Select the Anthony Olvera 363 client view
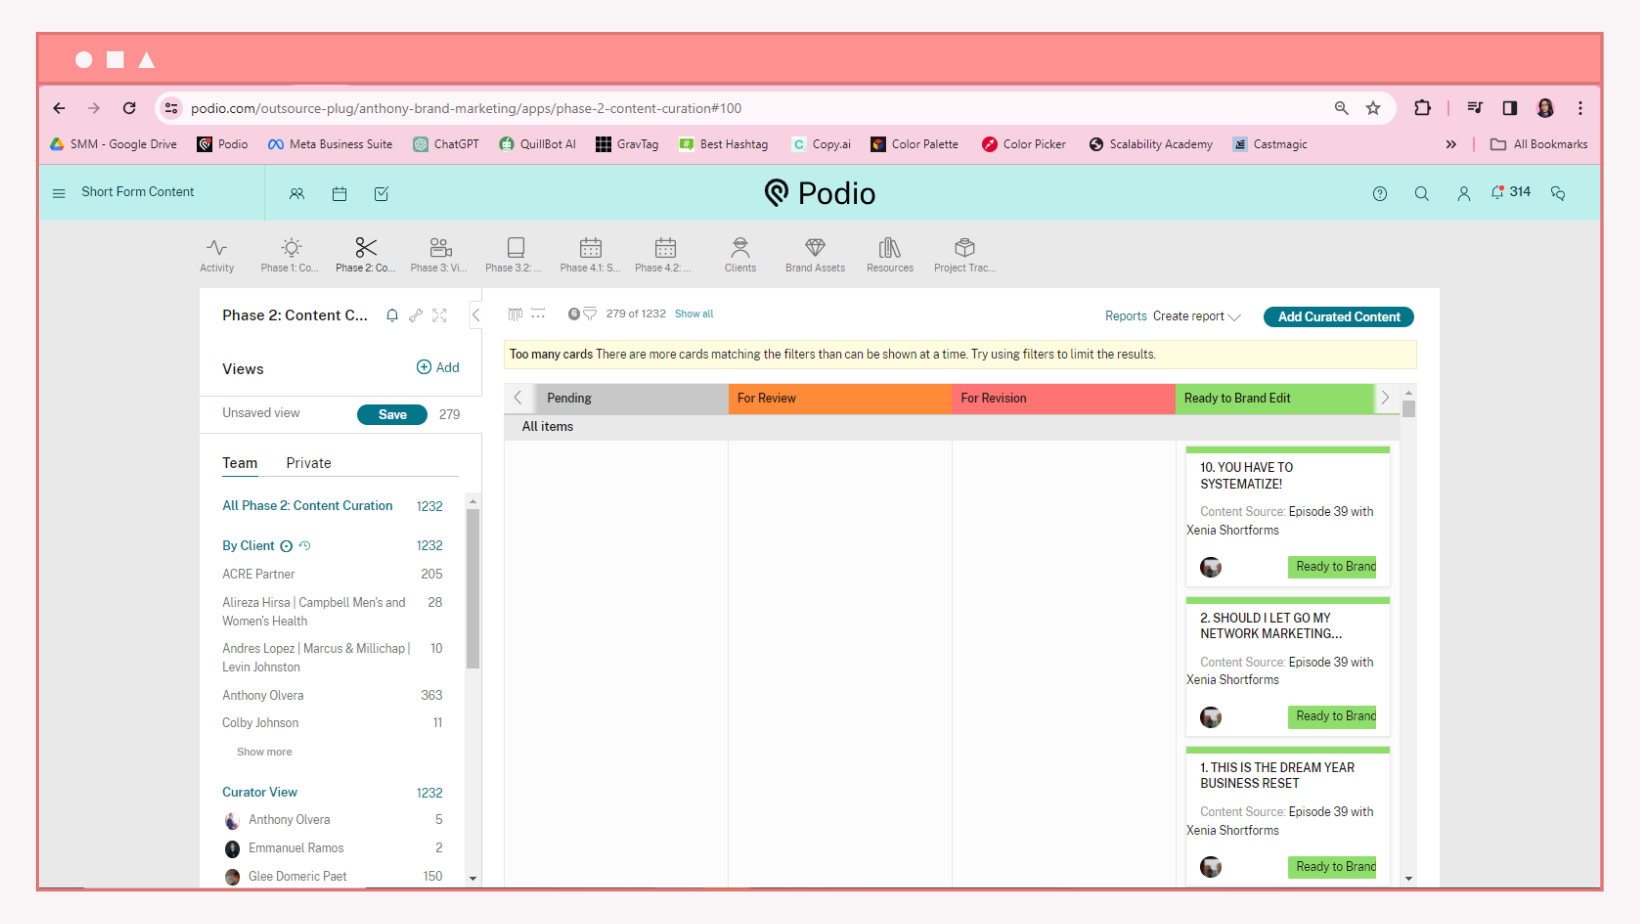 (x=332, y=696)
